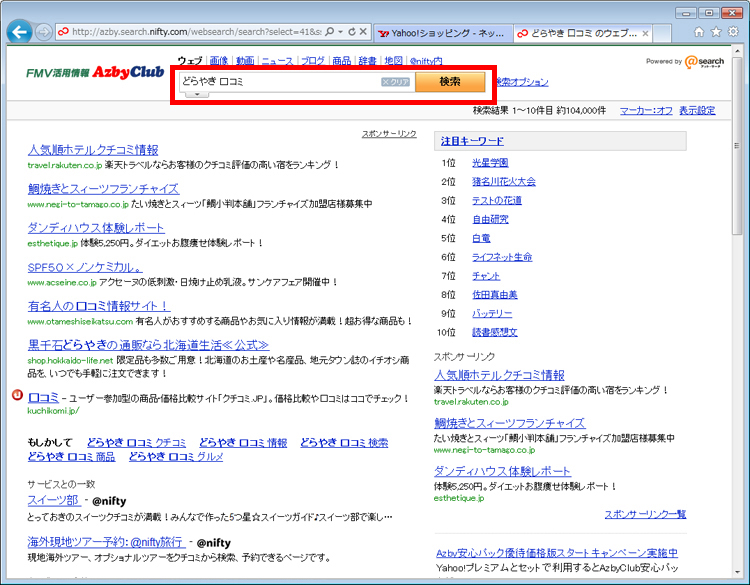Try suggestion どらやき 口コミ 情報
This screenshot has height=585, width=750.
(x=243, y=442)
